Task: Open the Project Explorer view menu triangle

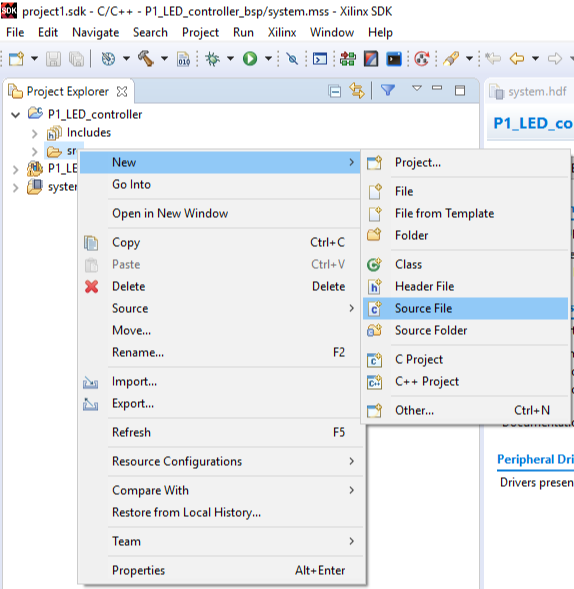Action: [417, 88]
